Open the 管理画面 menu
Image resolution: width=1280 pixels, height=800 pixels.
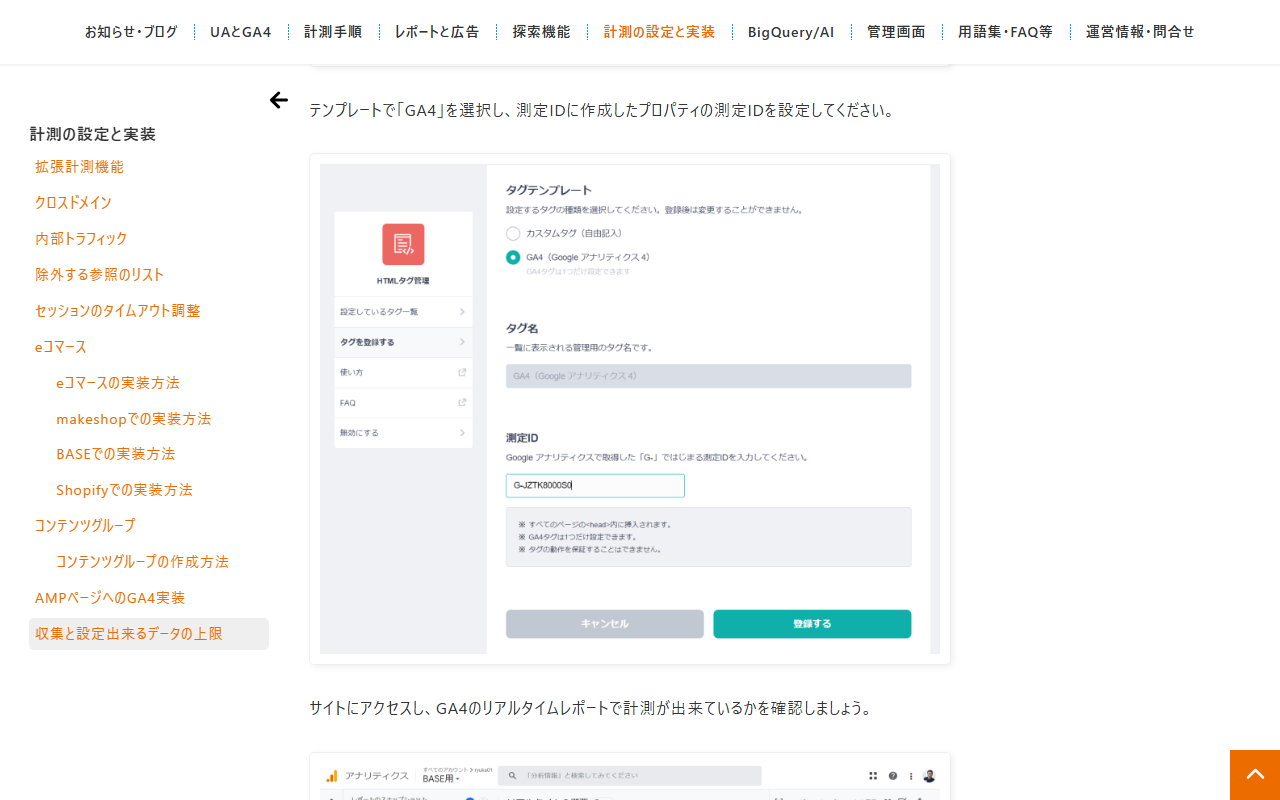[896, 31]
